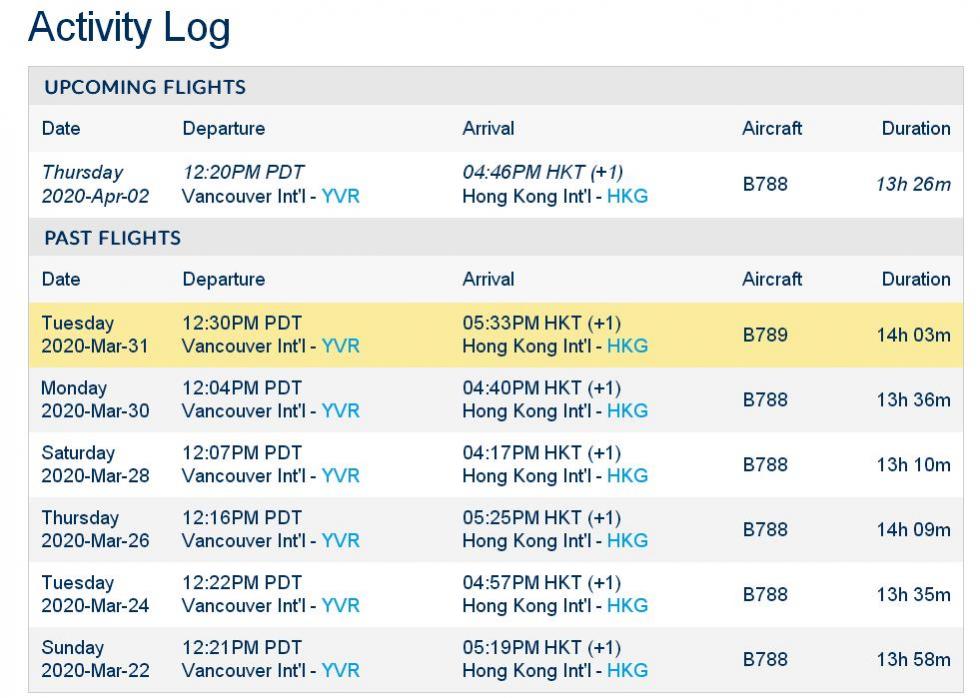Open HKG link for Mar-31 flight

point(627,346)
